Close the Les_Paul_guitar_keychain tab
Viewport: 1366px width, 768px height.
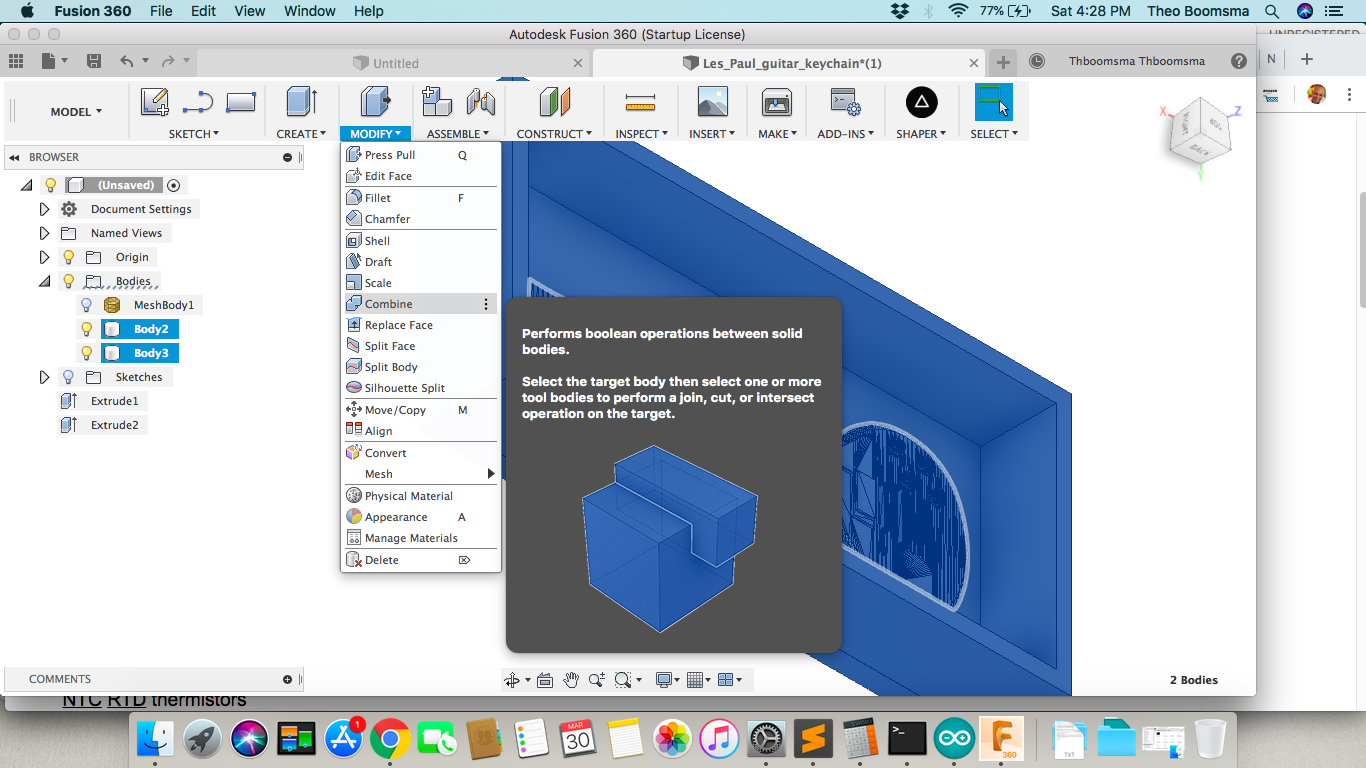click(x=975, y=63)
